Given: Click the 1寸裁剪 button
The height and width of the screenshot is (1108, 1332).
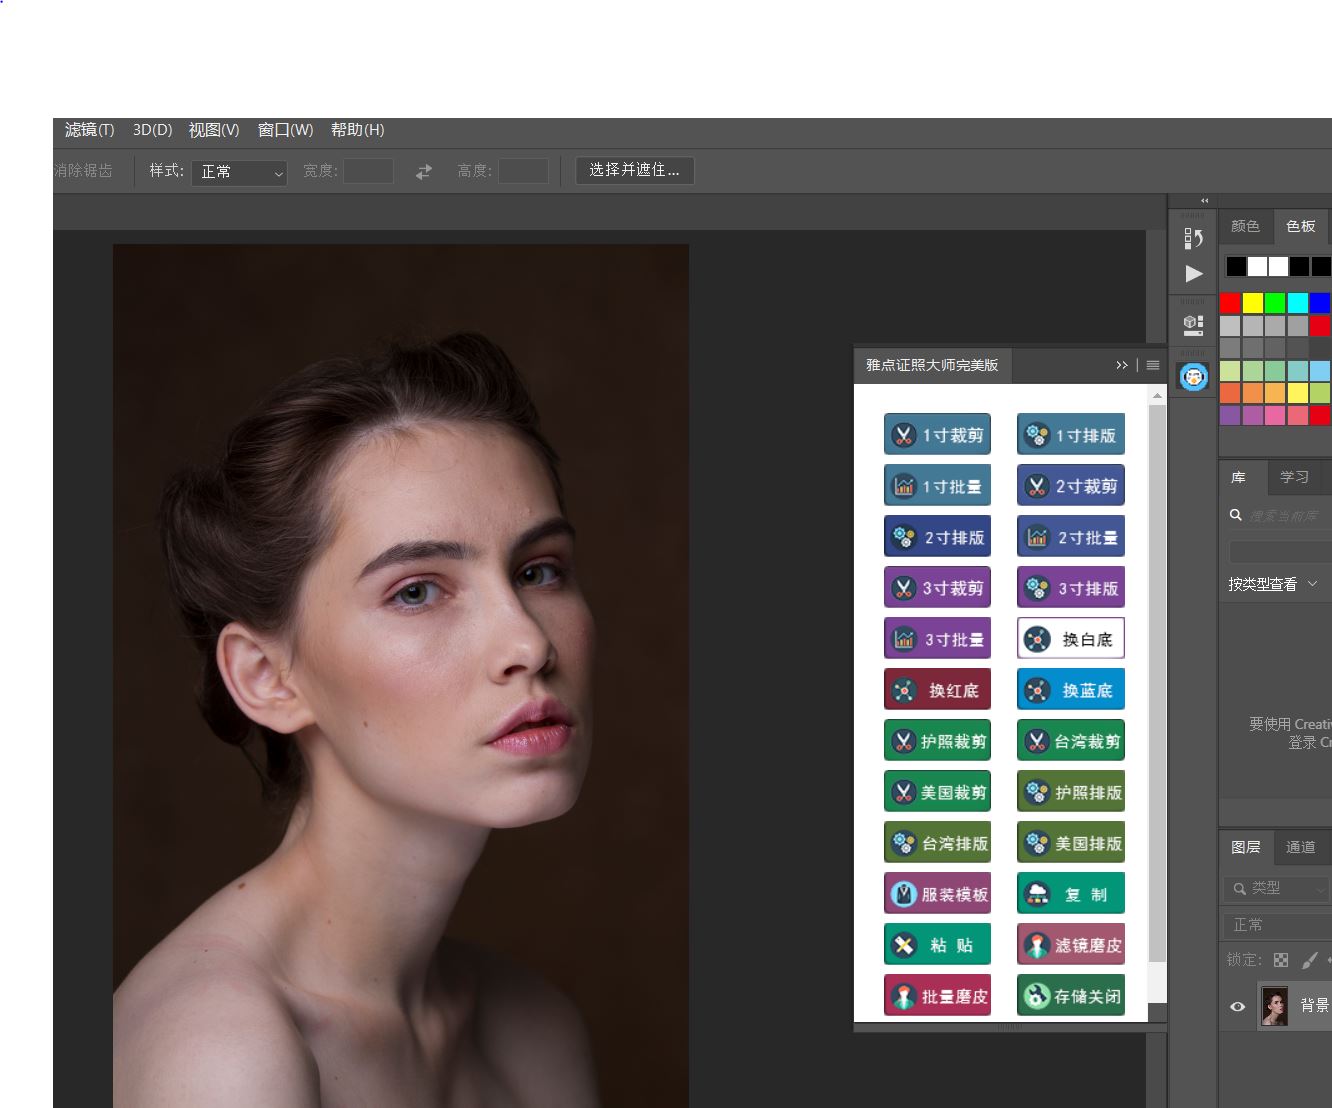Looking at the screenshot, I should [x=937, y=435].
